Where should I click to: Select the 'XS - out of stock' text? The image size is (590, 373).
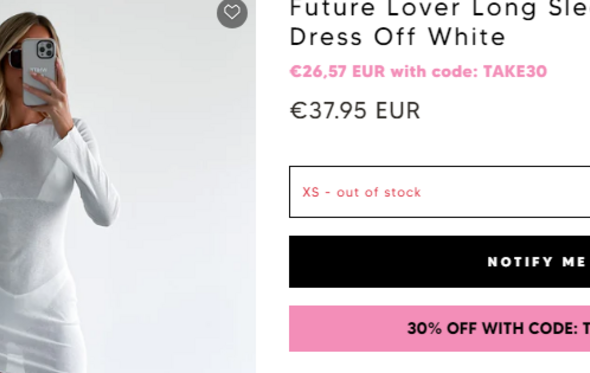[362, 192]
